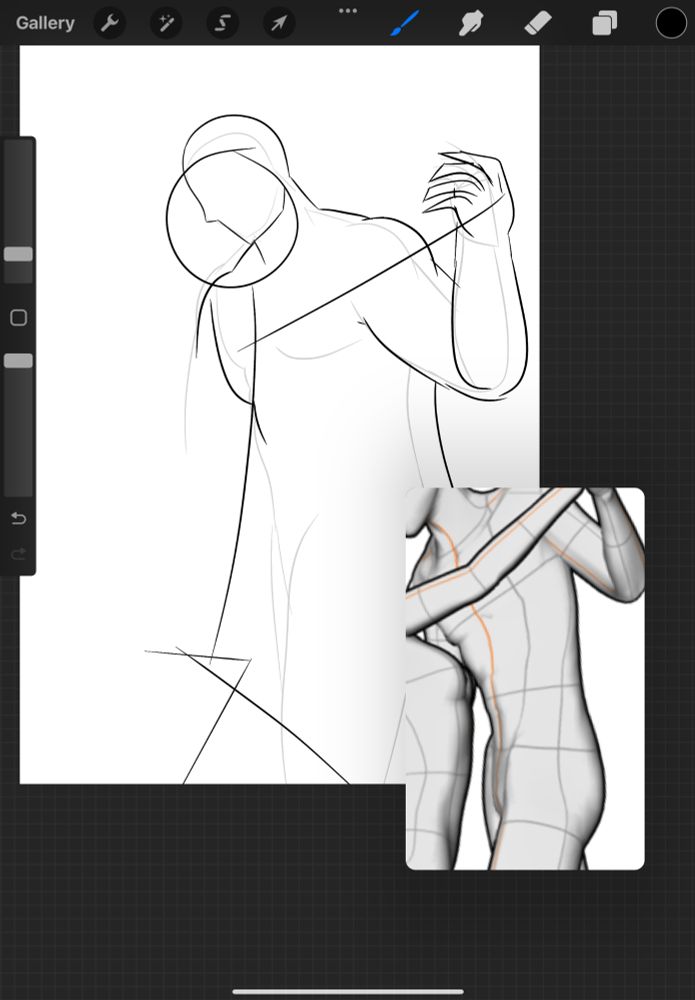
Task: Open the Adjustments magic wand menu
Action: click(x=166, y=24)
